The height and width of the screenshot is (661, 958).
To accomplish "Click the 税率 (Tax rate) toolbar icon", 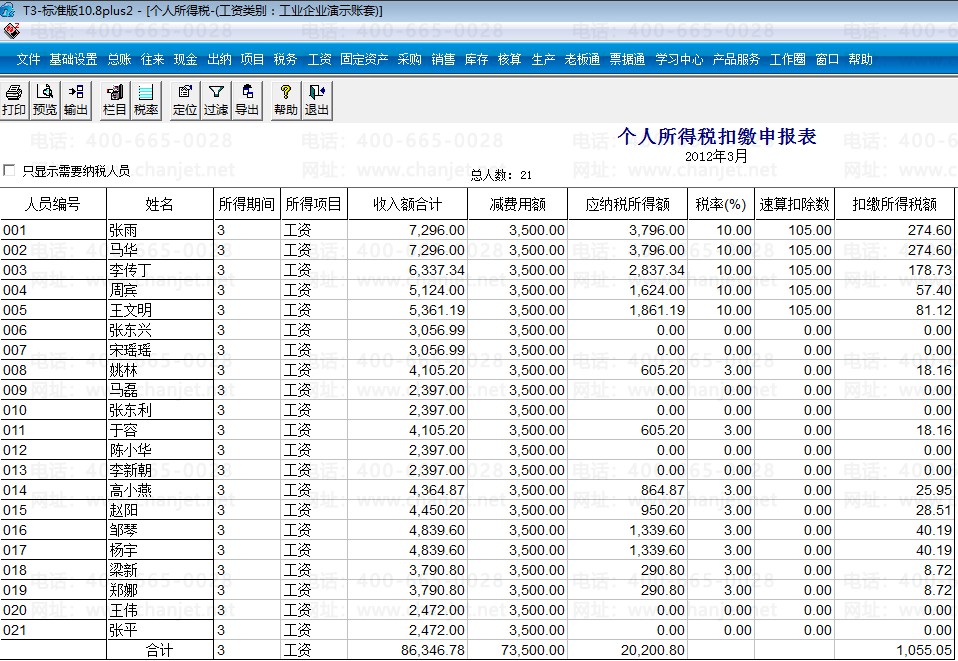I will tap(146, 100).
